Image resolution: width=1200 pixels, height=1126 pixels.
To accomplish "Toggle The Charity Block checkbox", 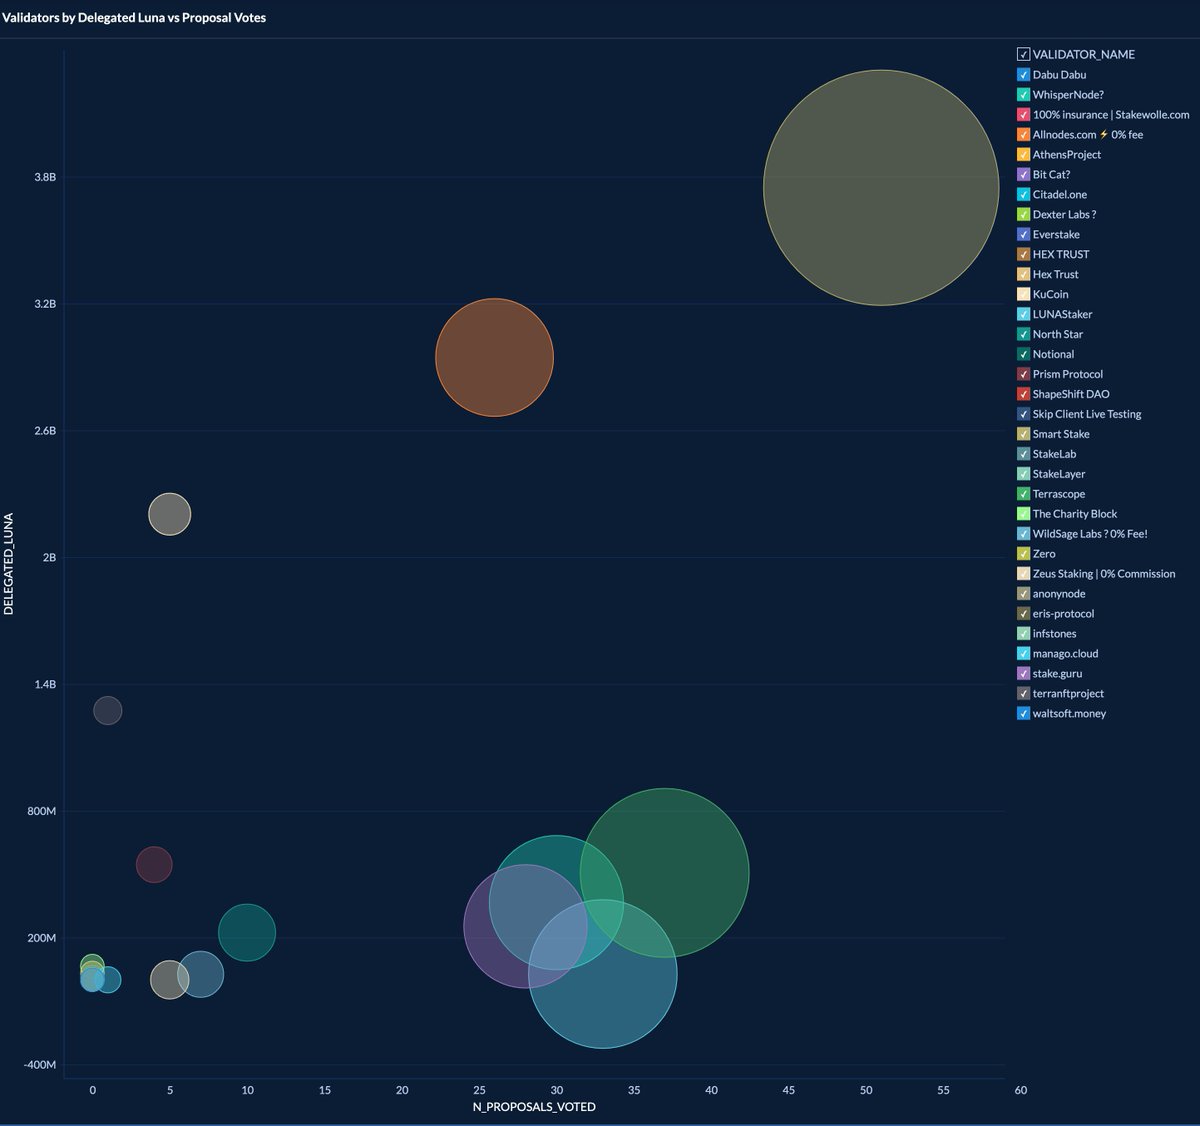I will (1023, 514).
